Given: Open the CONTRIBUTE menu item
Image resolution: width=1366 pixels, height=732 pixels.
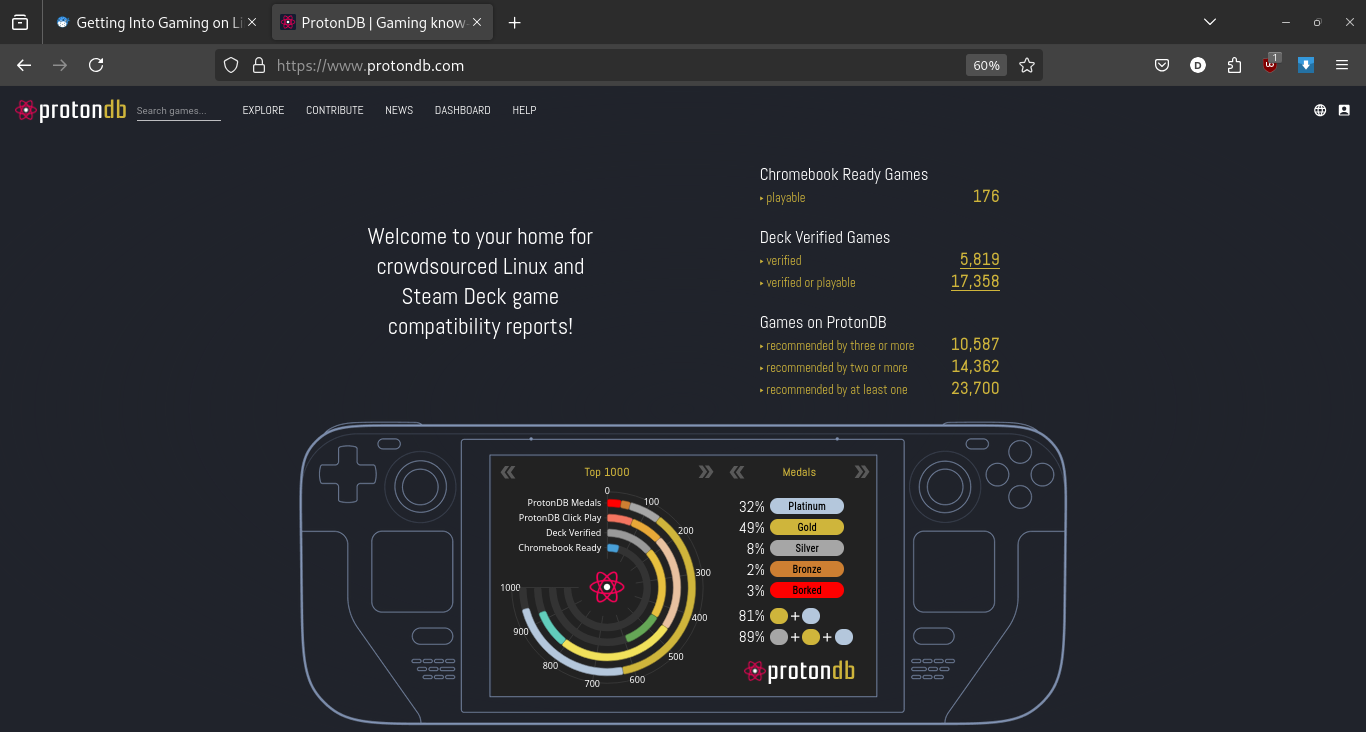Looking at the screenshot, I should [335, 110].
